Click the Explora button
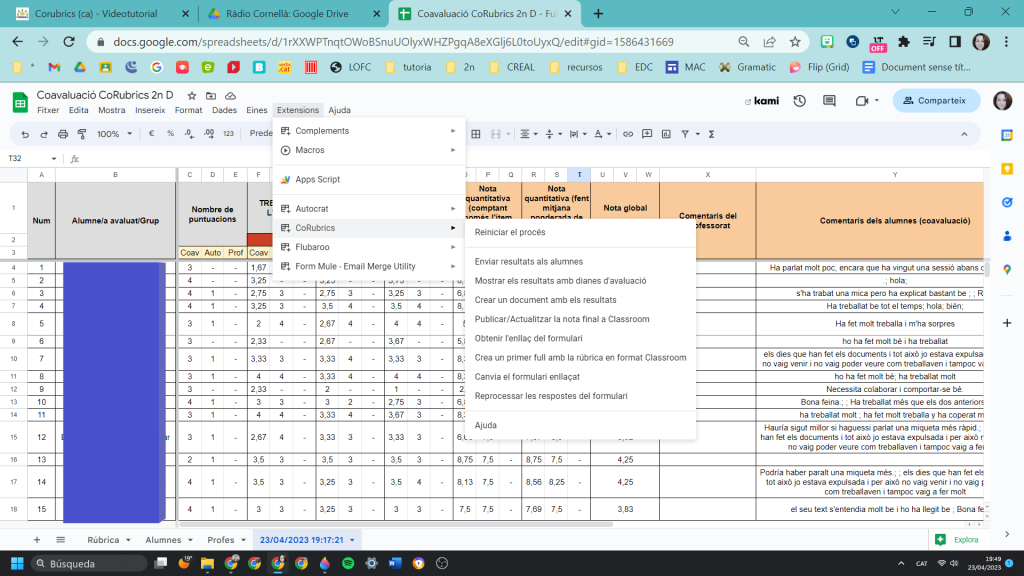 (x=957, y=540)
